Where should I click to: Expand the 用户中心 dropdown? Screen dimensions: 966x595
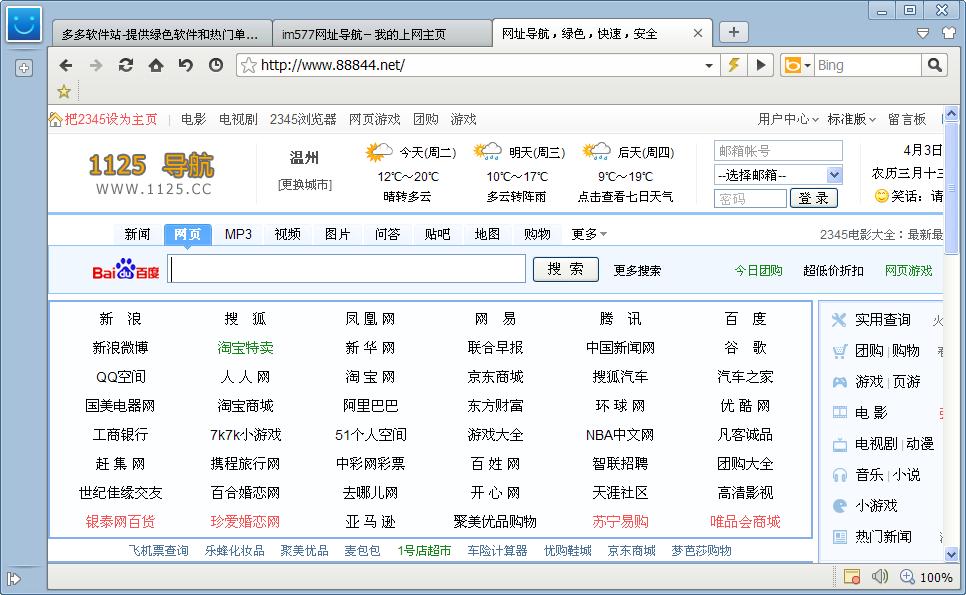click(x=788, y=119)
